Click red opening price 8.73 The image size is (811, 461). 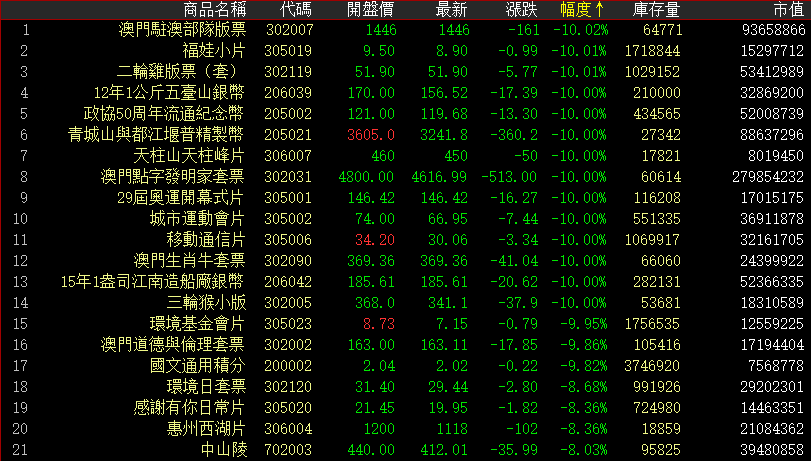click(x=379, y=324)
